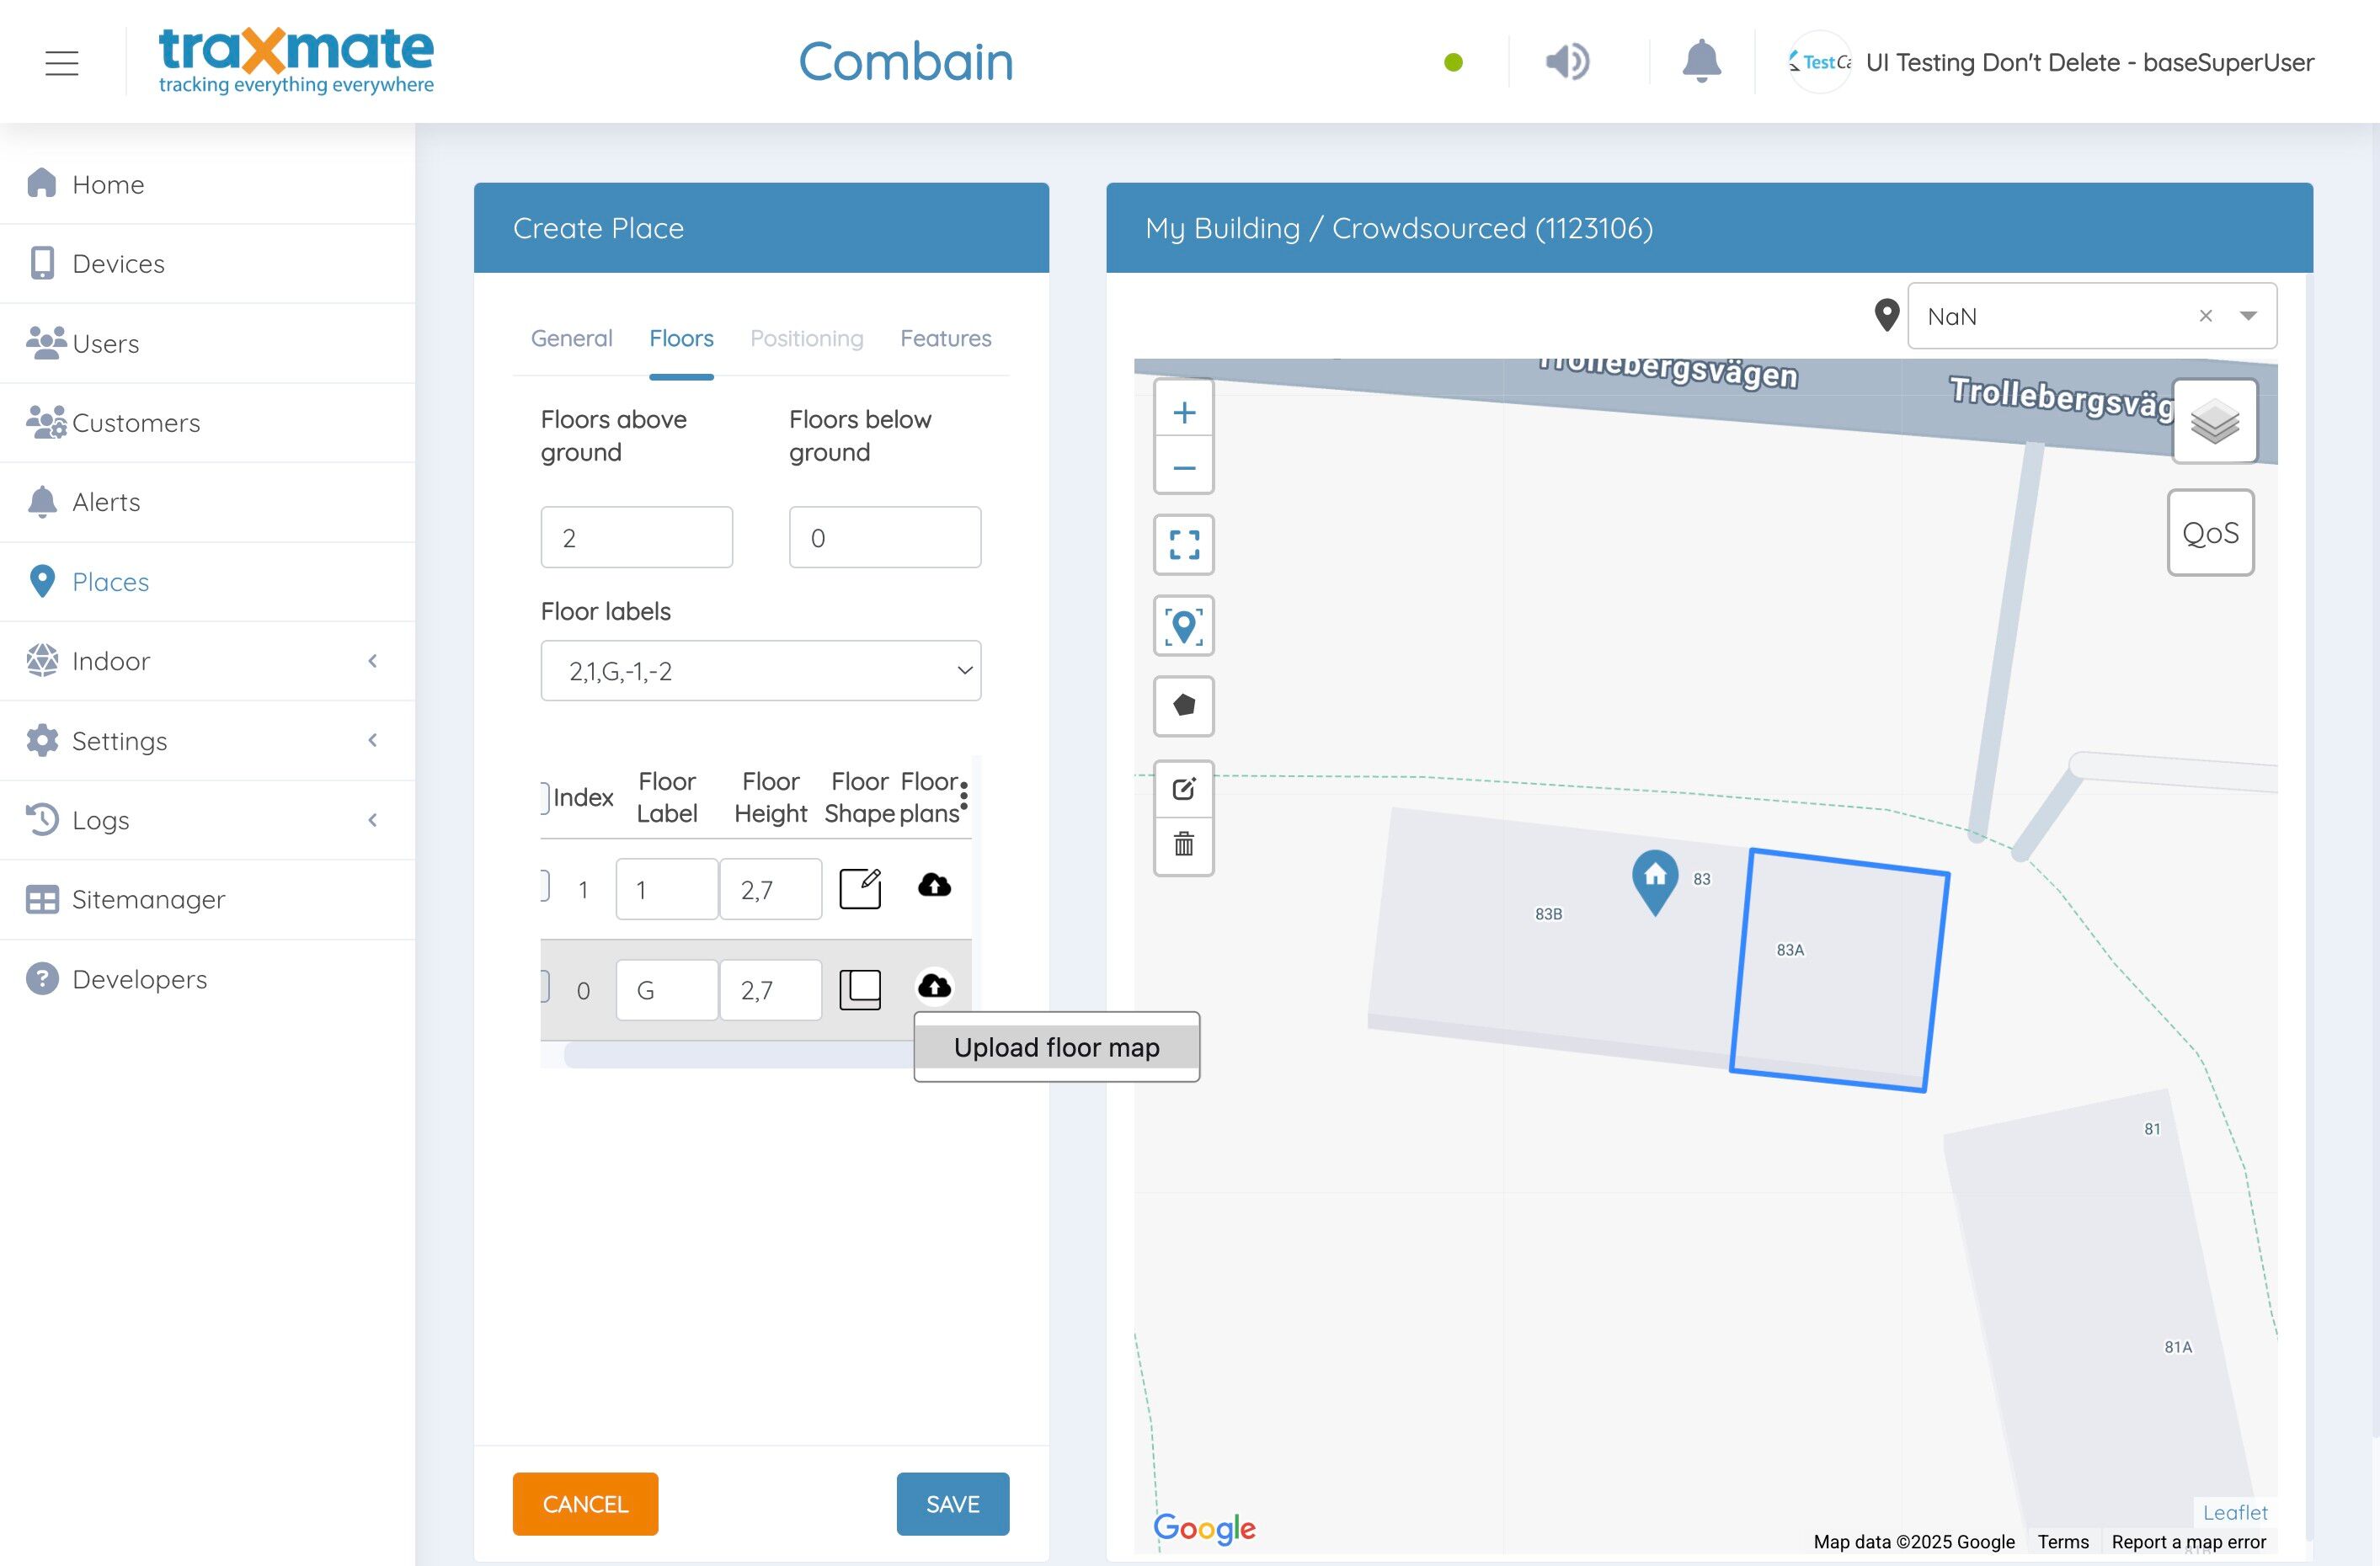Click the SAVE button
Viewport: 2380px width, 1566px height.
(x=952, y=1503)
